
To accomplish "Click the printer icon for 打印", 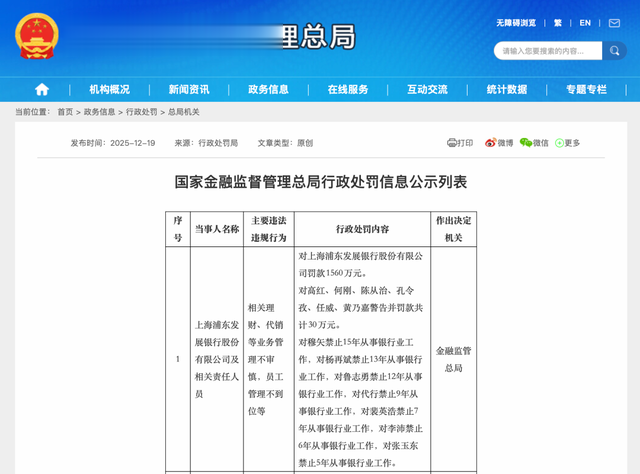I will point(451,142).
